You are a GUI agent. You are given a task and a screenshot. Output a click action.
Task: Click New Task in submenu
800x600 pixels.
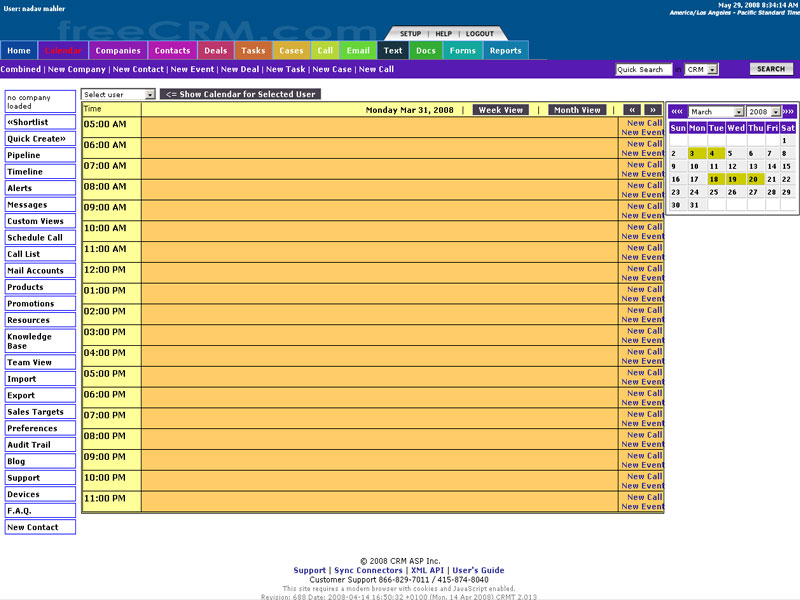(286, 69)
